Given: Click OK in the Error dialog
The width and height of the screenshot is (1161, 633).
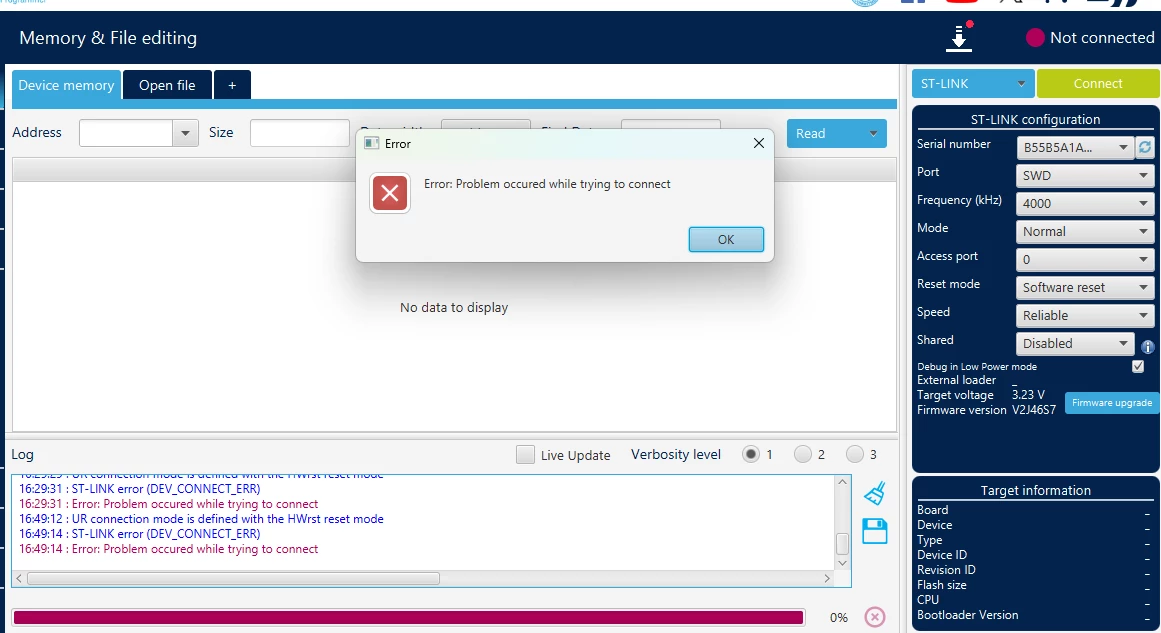Looking at the screenshot, I should point(726,239).
